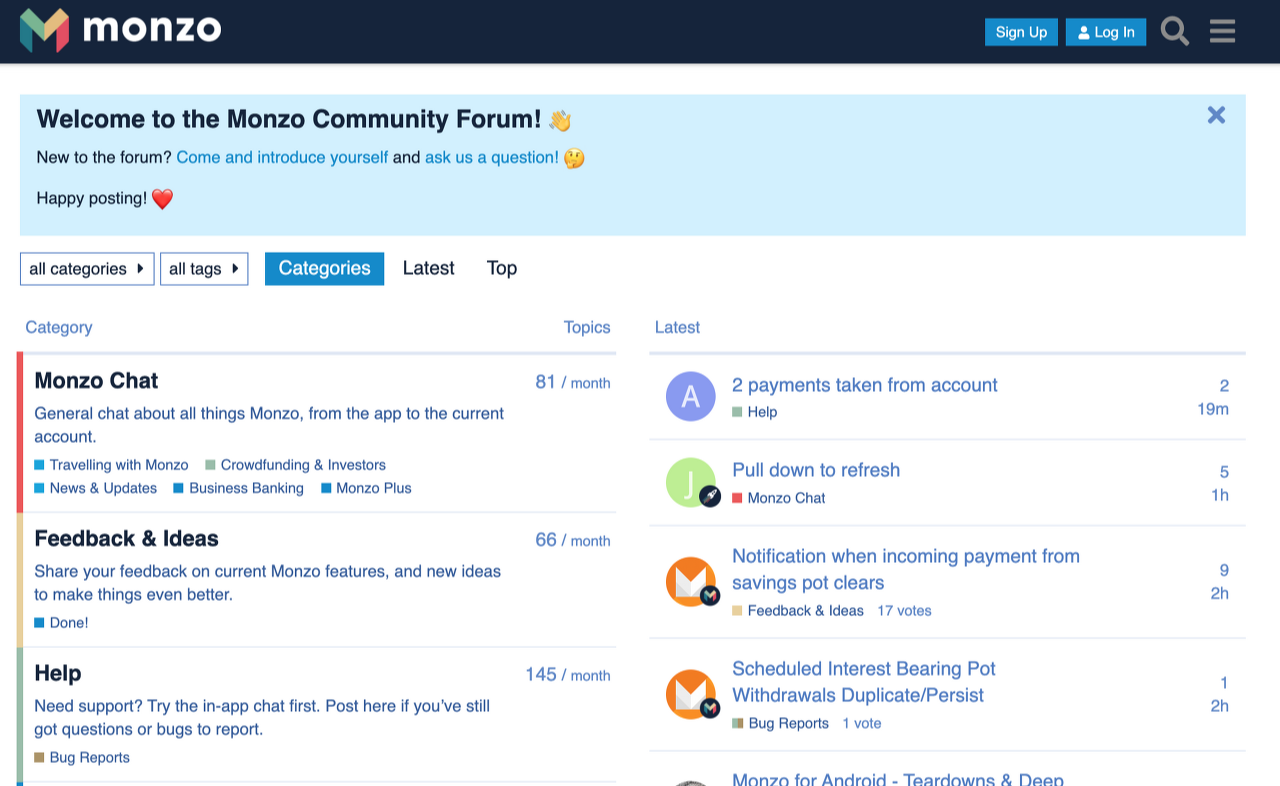
Task: Click the green 'J' user avatar
Action: point(691,482)
